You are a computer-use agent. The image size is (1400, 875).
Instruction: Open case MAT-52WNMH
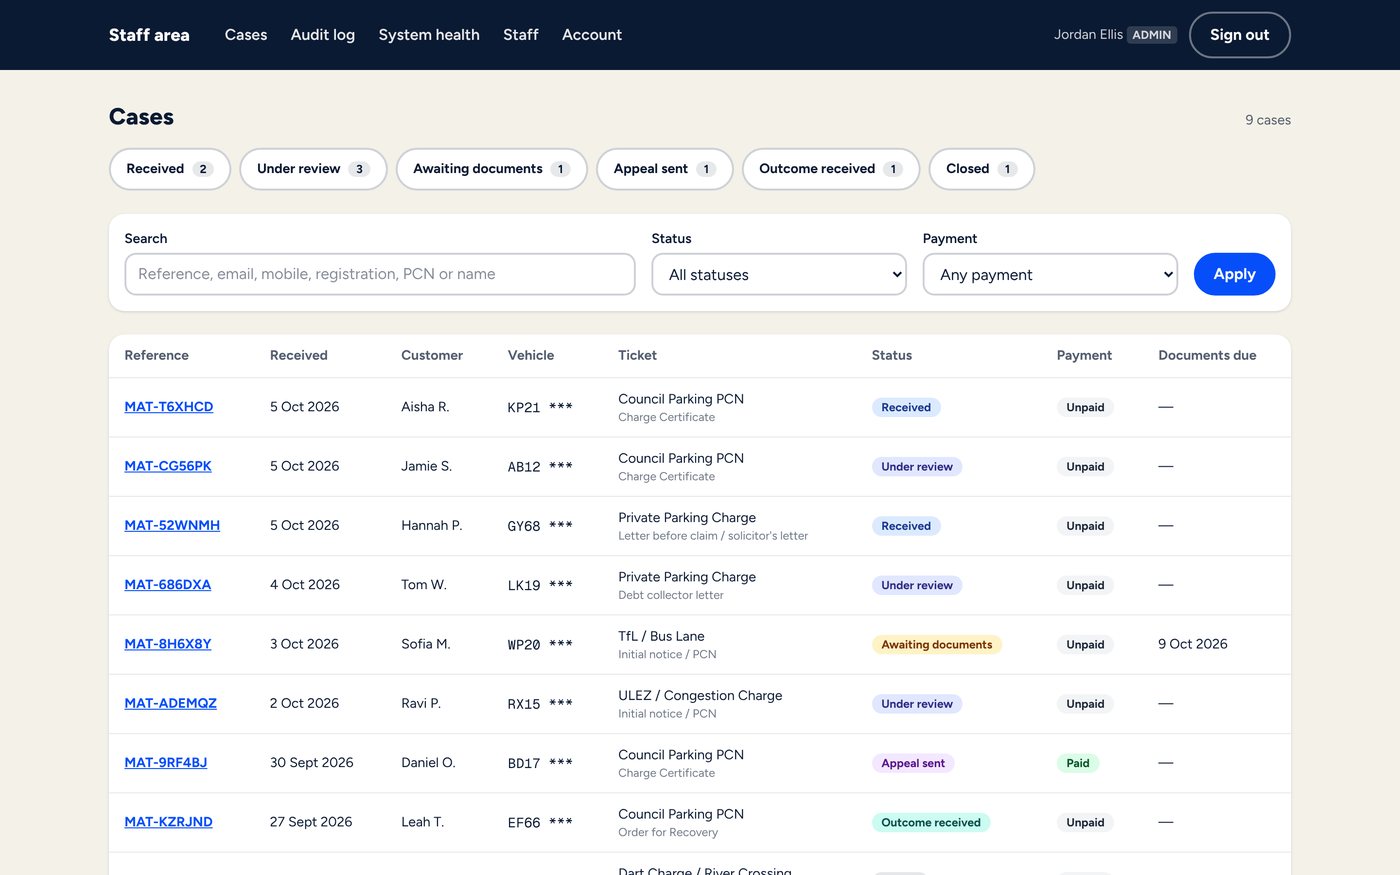click(x=172, y=525)
